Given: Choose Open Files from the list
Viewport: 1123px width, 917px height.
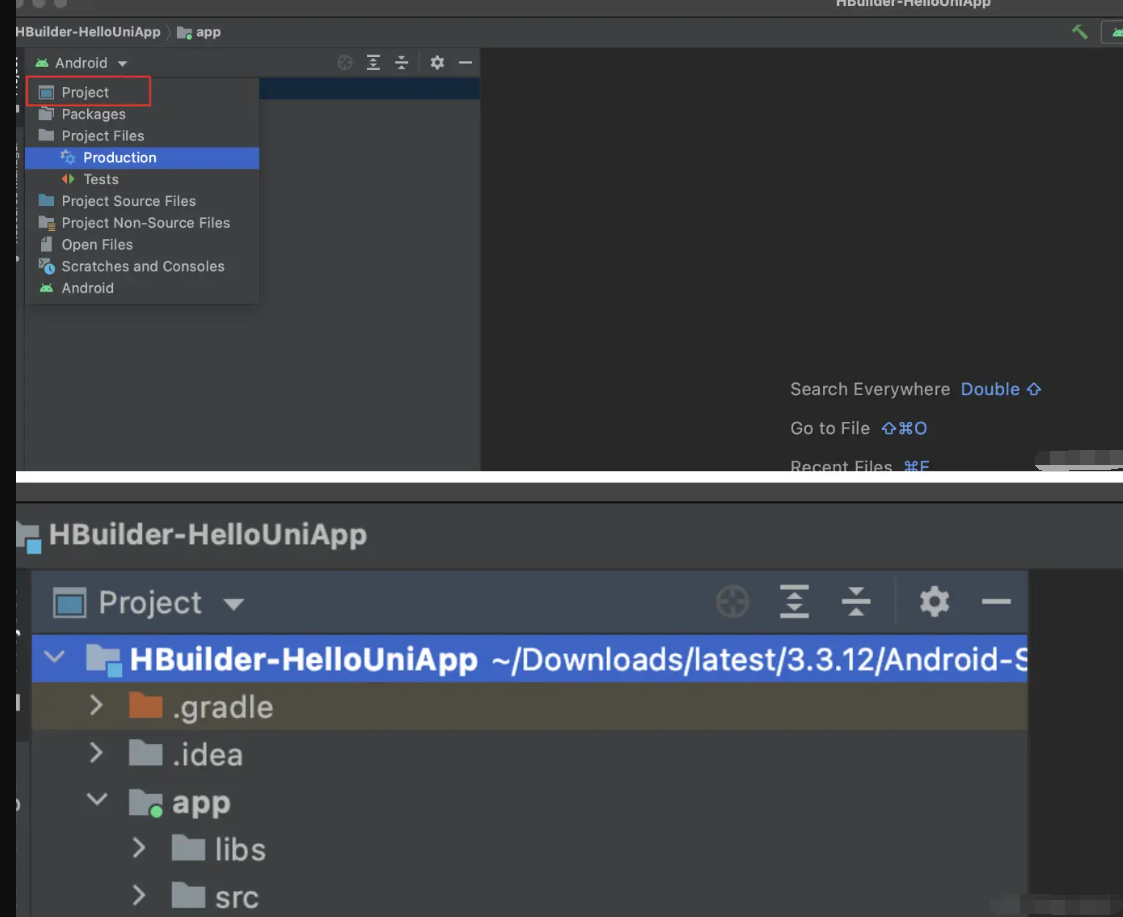Looking at the screenshot, I should 142,244.
